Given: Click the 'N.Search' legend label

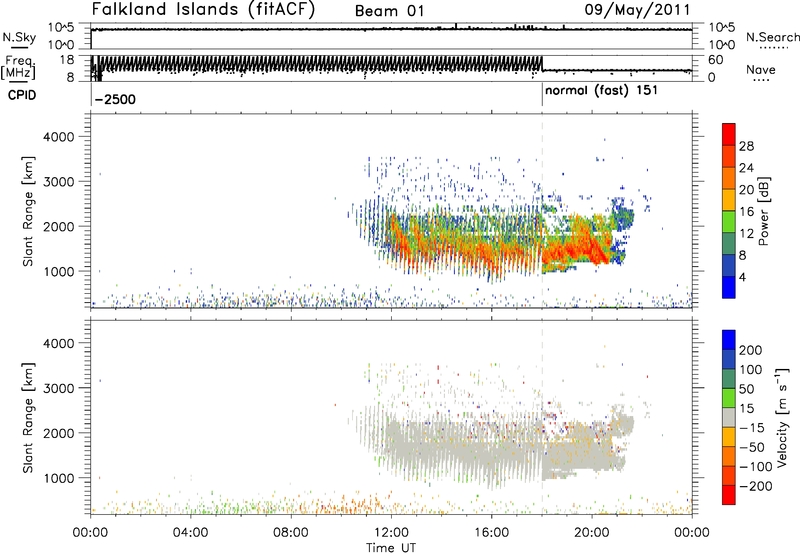Looking at the screenshot, I should point(772,37).
